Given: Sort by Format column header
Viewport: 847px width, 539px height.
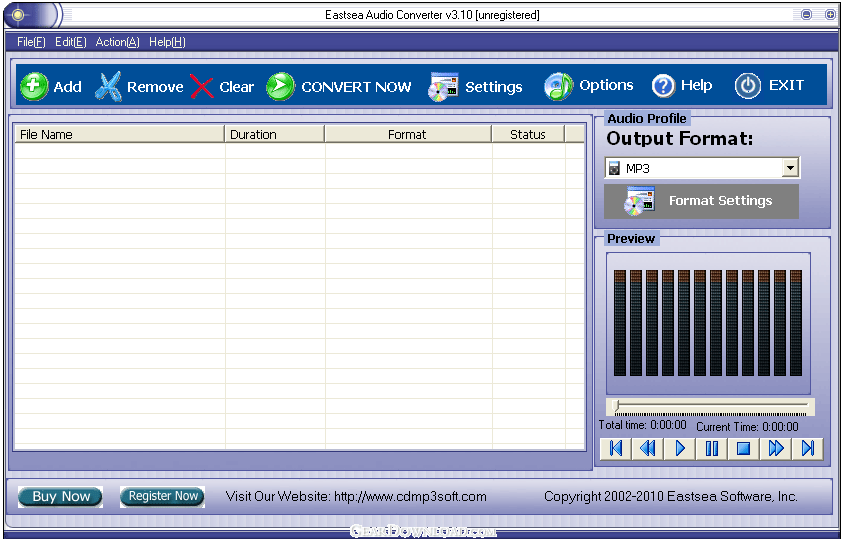Looking at the screenshot, I should click(408, 134).
